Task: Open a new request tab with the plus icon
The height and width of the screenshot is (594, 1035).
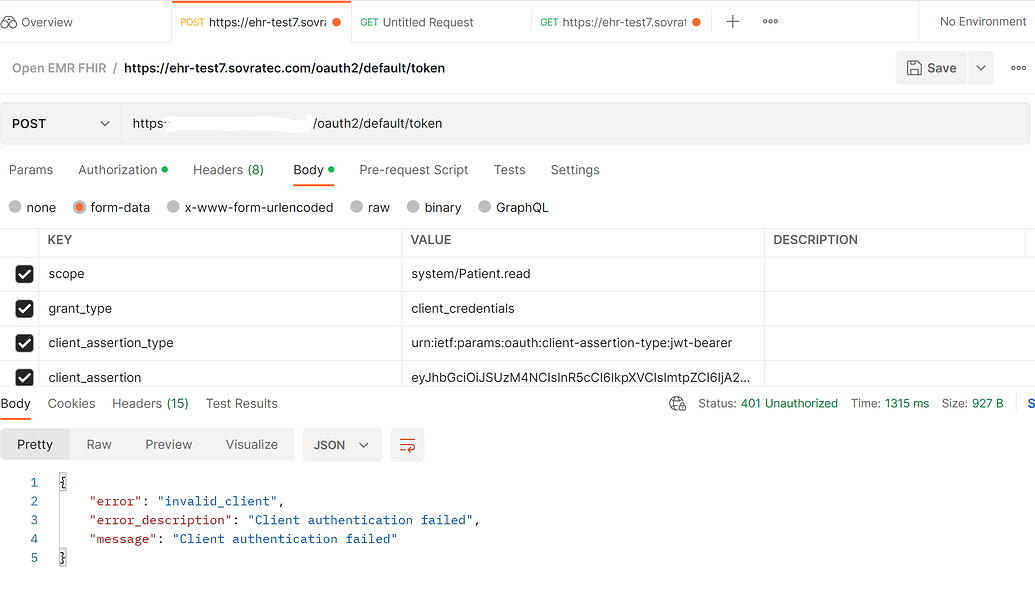Action: point(734,20)
